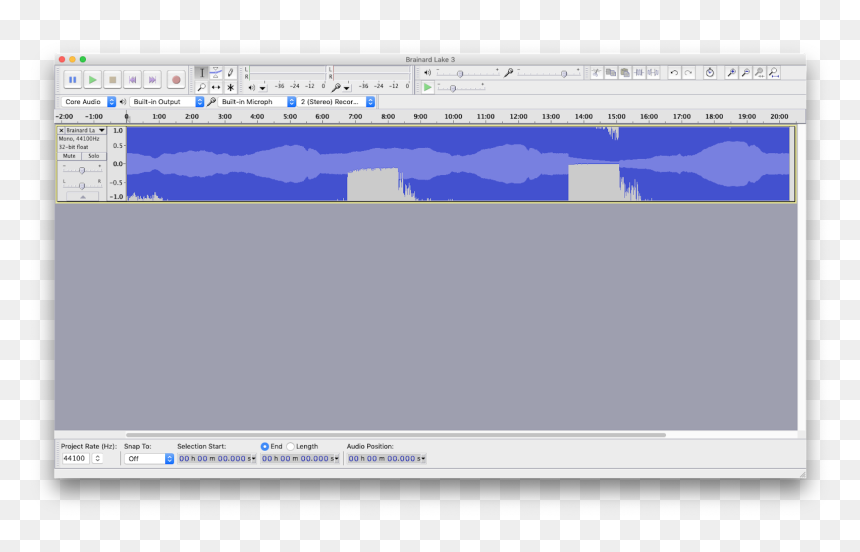
Task: Click the Project Rate 44100 field
Action: point(75,458)
